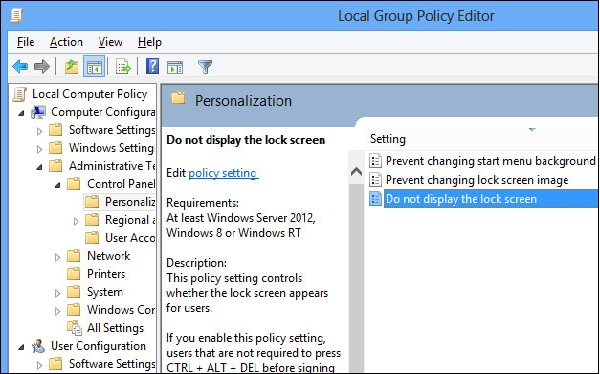Select the Printers tree item

tap(106, 274)
